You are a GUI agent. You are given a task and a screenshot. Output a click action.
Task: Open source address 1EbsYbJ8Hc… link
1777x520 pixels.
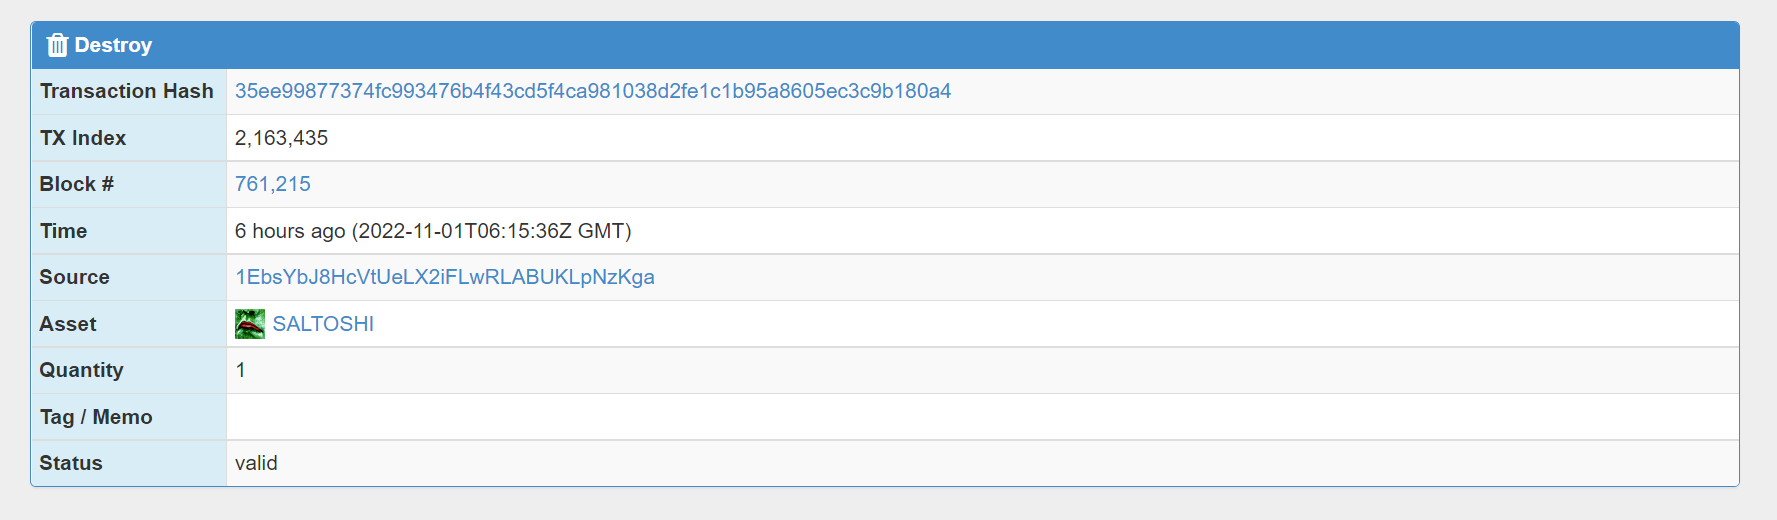coord(445,277)
